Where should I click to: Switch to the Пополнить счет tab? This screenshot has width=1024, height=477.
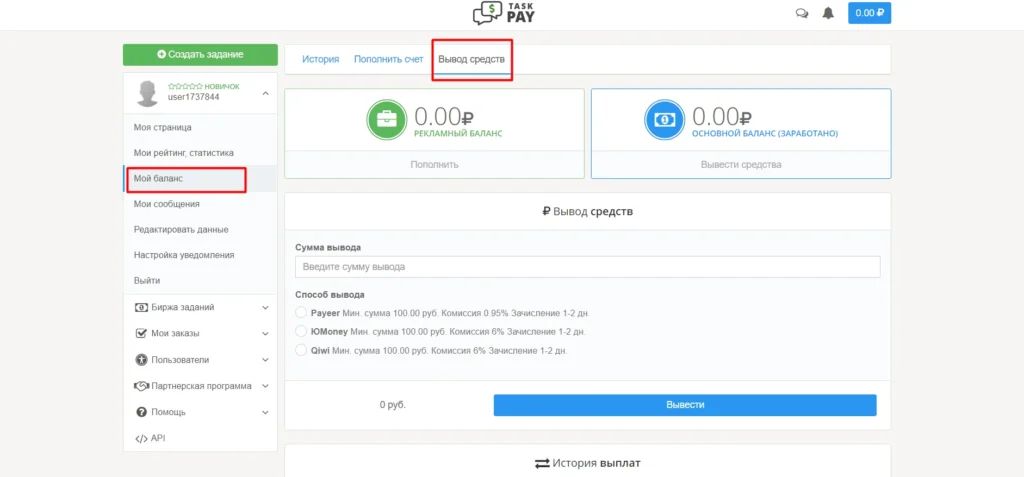coord(389,59)
